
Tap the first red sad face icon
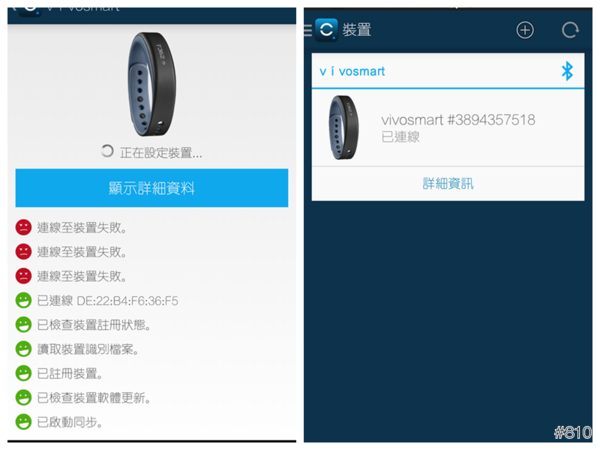pos(23,227)
